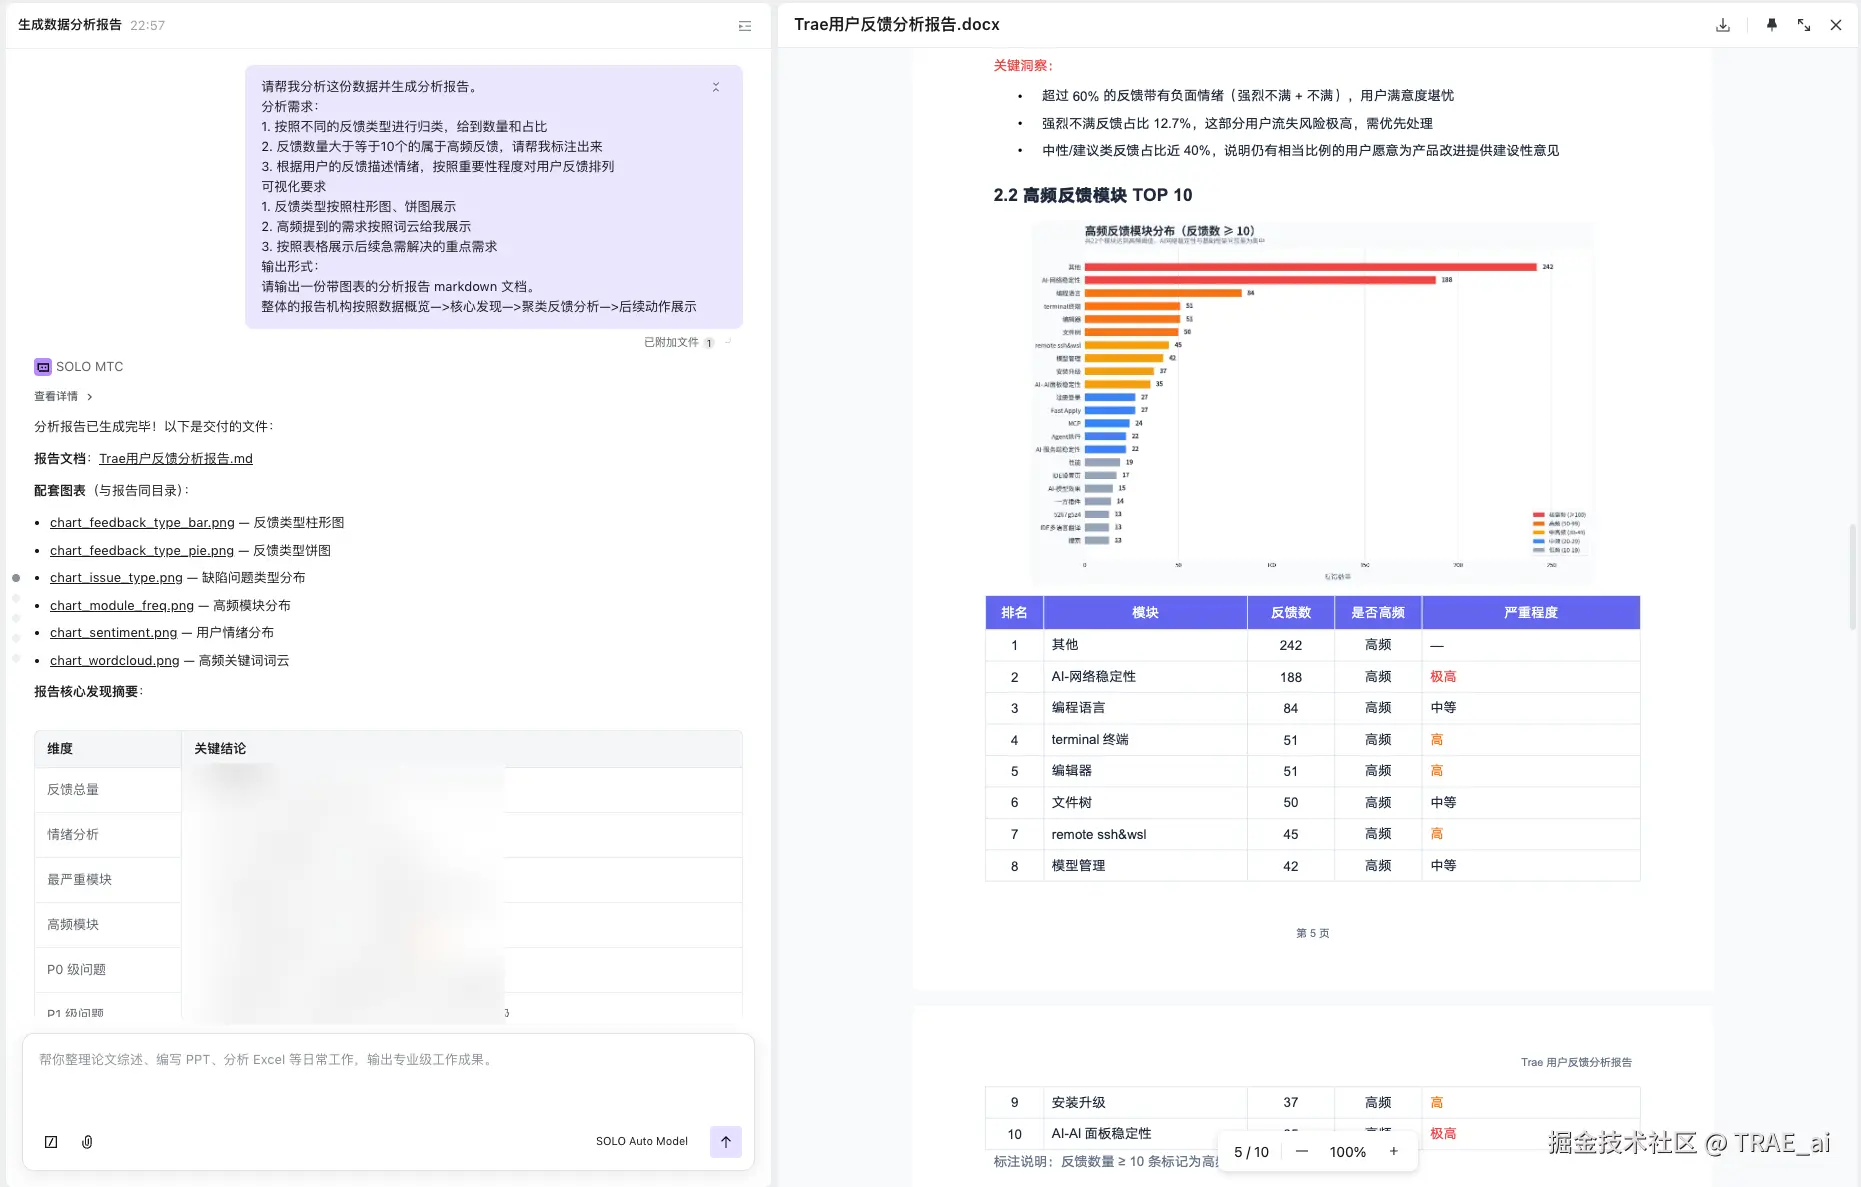Click the 模块 table header
Screen dimensions: 1861x1187
tap(1145, 613)
